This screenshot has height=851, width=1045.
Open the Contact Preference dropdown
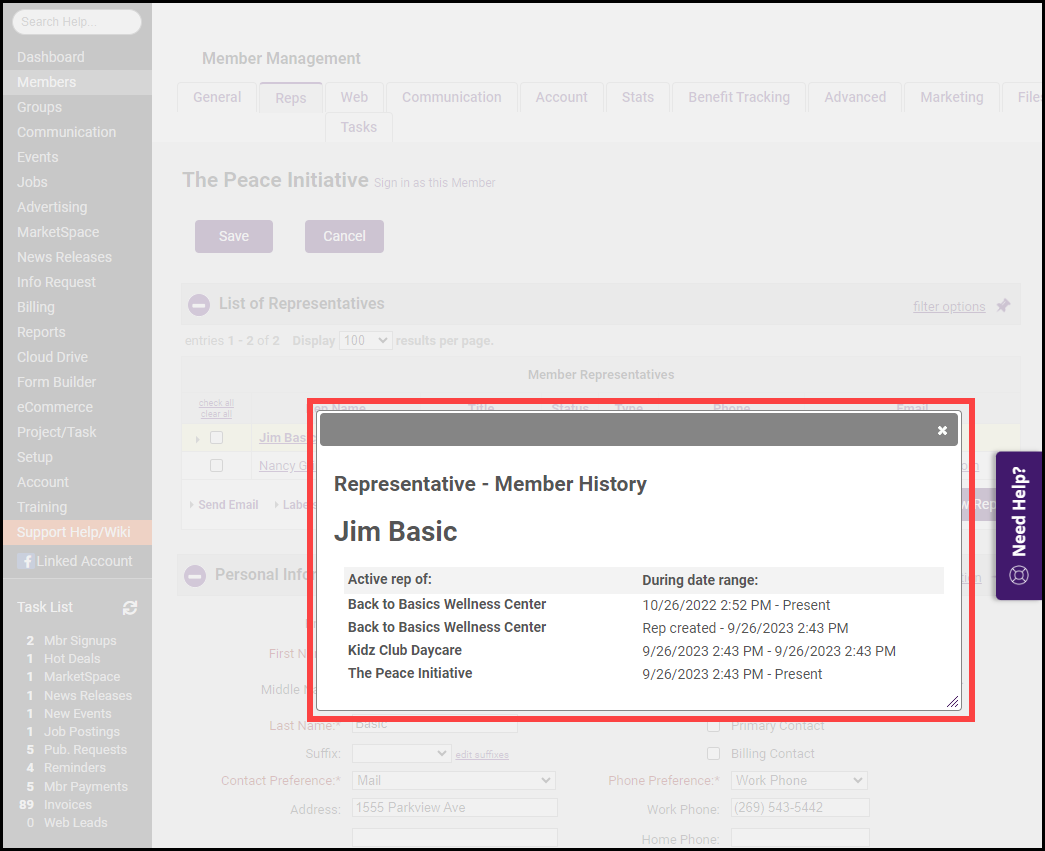(x=454, y=780)
